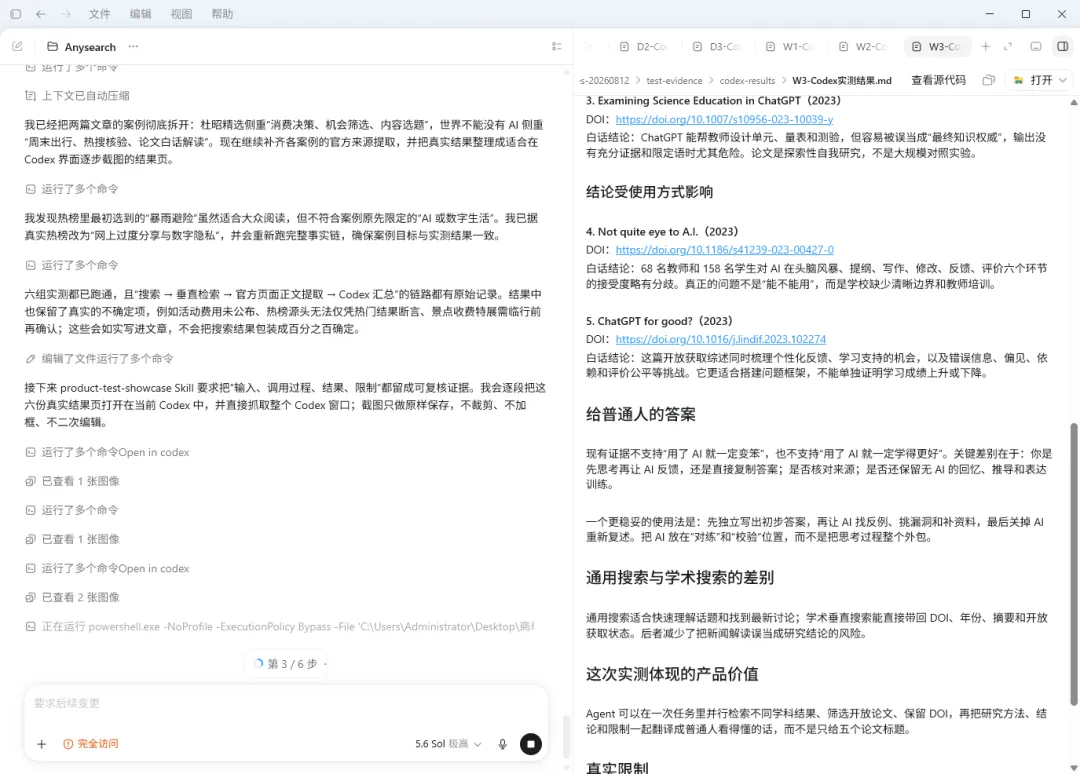The height and width of the screenshot is (774, 1080).
Task: Open the more options ellipsis beside Anysearch
Action: (x=133, y=46)
